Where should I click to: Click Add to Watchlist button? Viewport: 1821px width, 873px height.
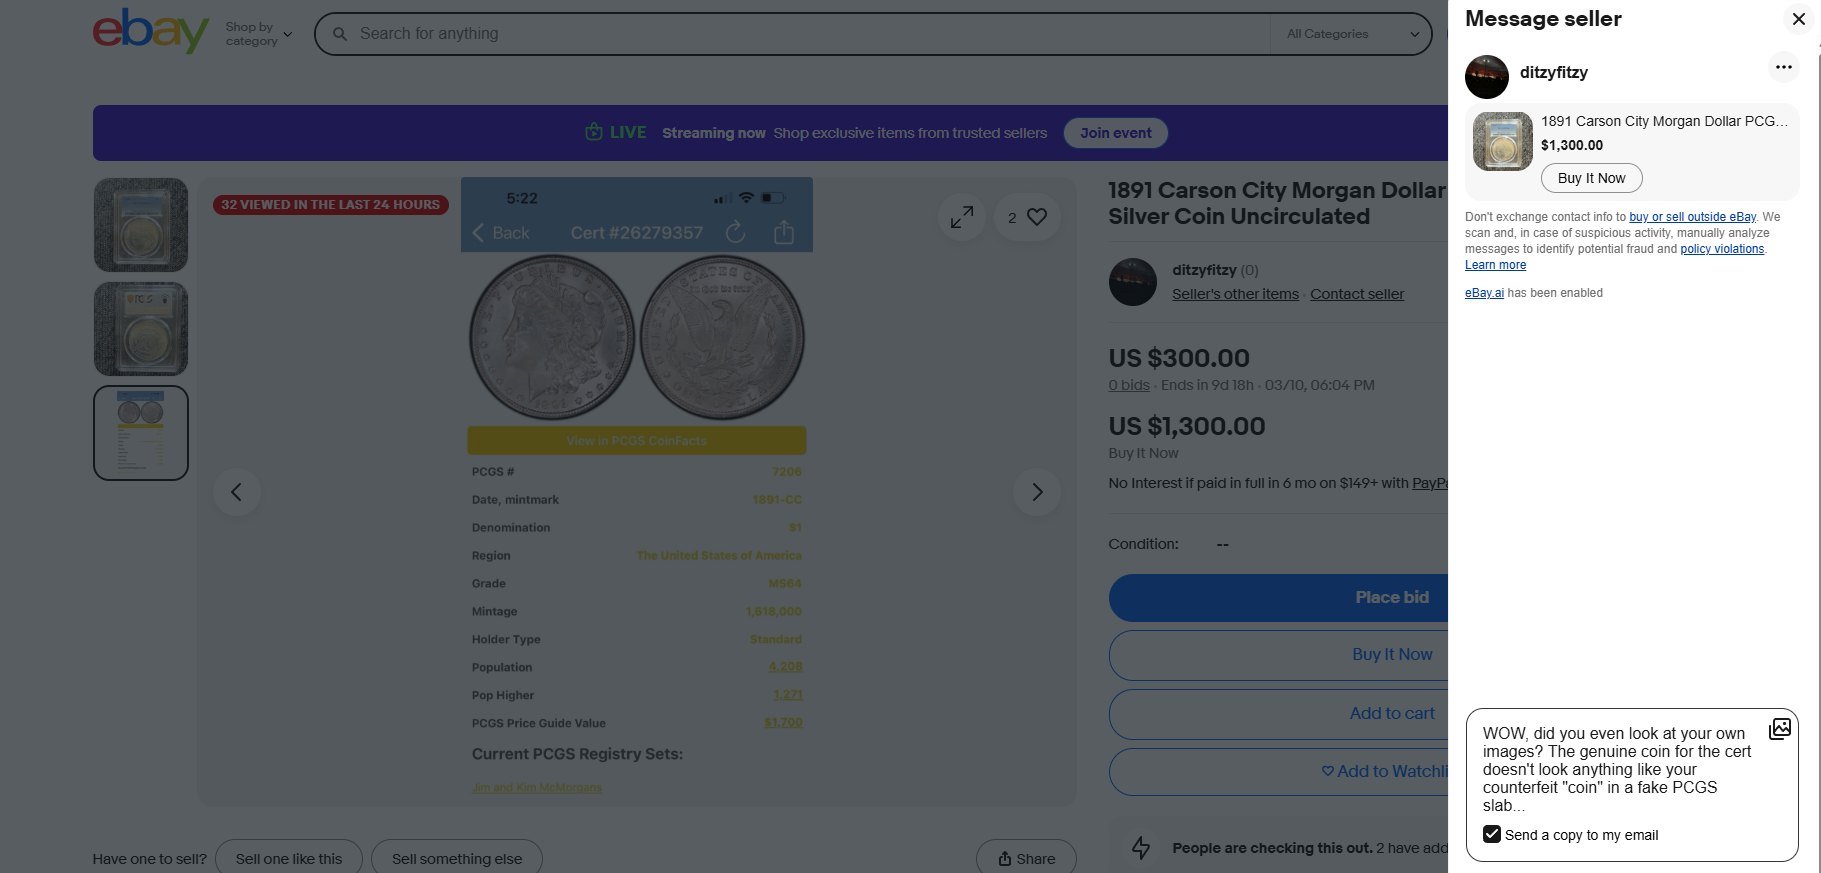[1279, 772]
